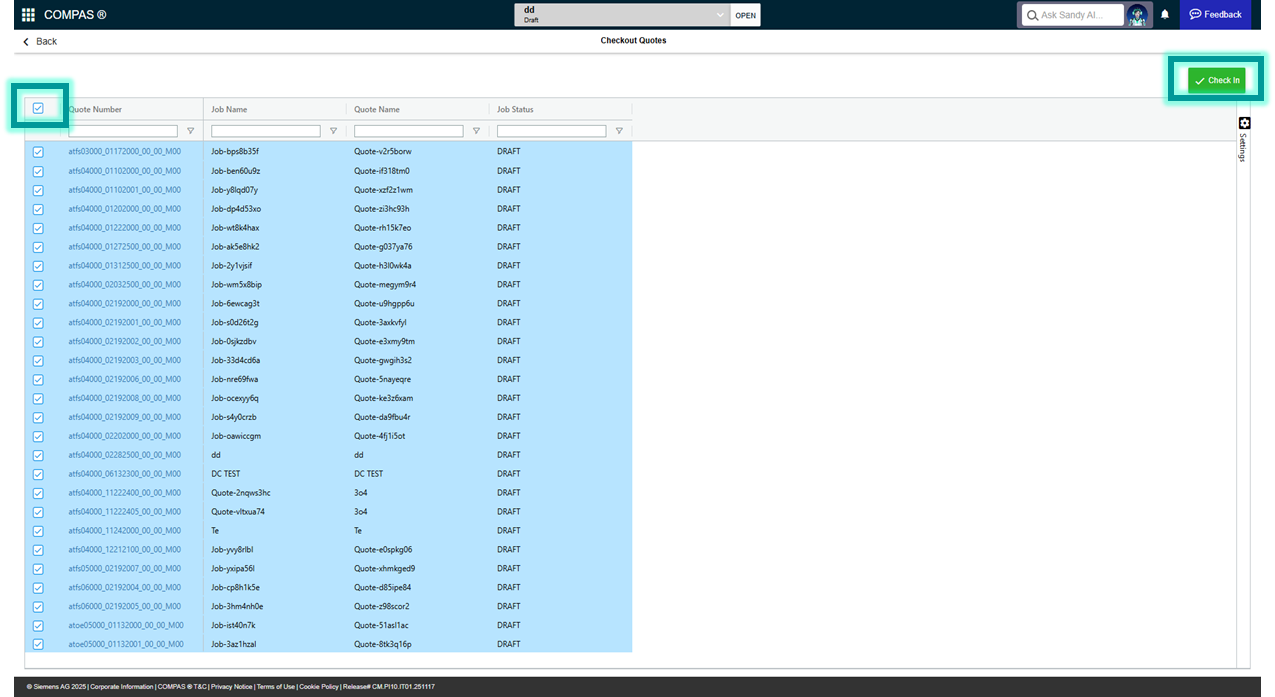The height and width of the screenshot is (697, 1275).
Task: Open the Privacy Notice footer link
Action: tap(231, 686)
